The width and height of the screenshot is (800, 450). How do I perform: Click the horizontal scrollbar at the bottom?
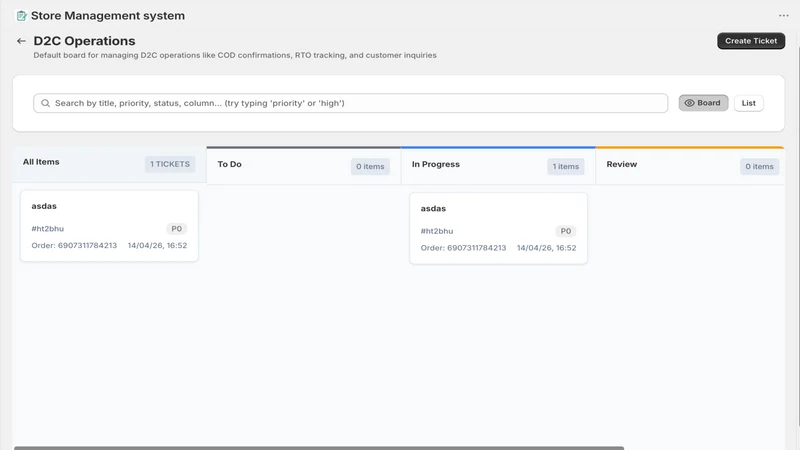tap(319, 448)
